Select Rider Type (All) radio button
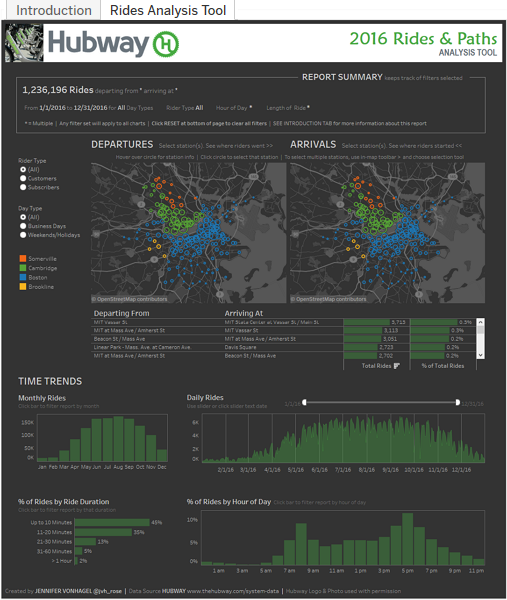This screenshot has height=600, width=507. tap(23, 170)
